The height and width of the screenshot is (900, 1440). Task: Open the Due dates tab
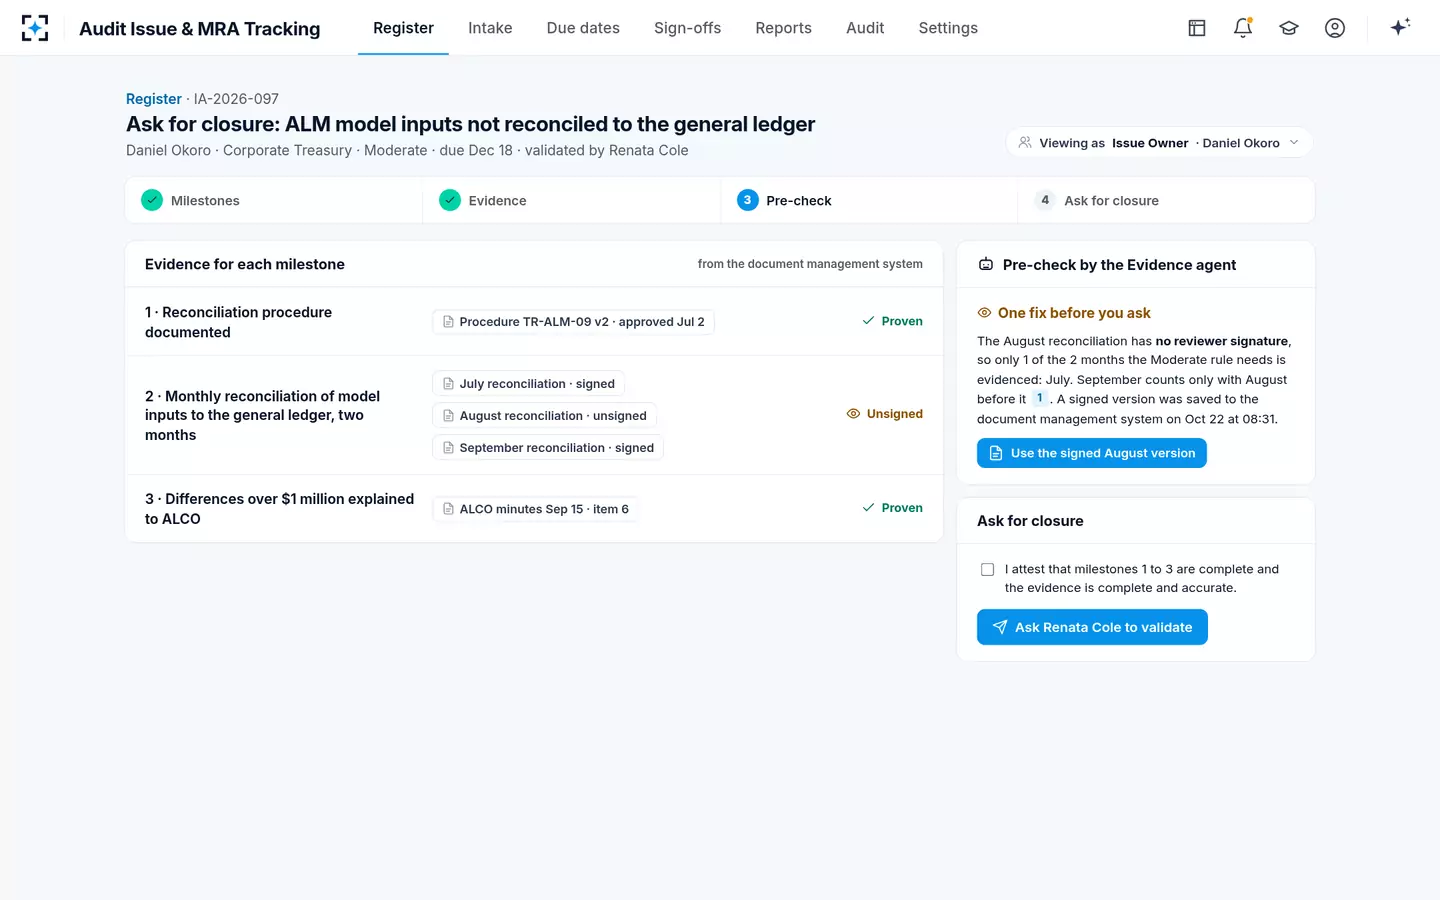point(583,28)
